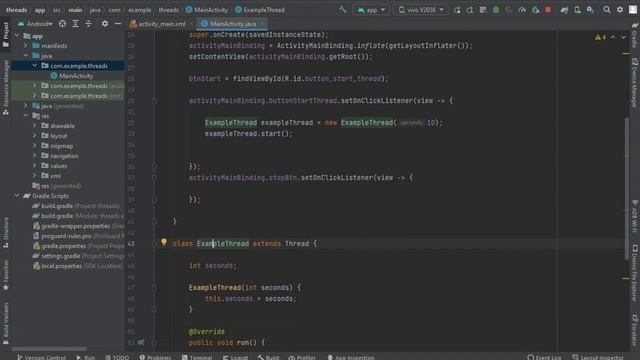This screenshot has height=360, width=640.
Task: Open the TODO tool window
Action: (x=117, y=357)
